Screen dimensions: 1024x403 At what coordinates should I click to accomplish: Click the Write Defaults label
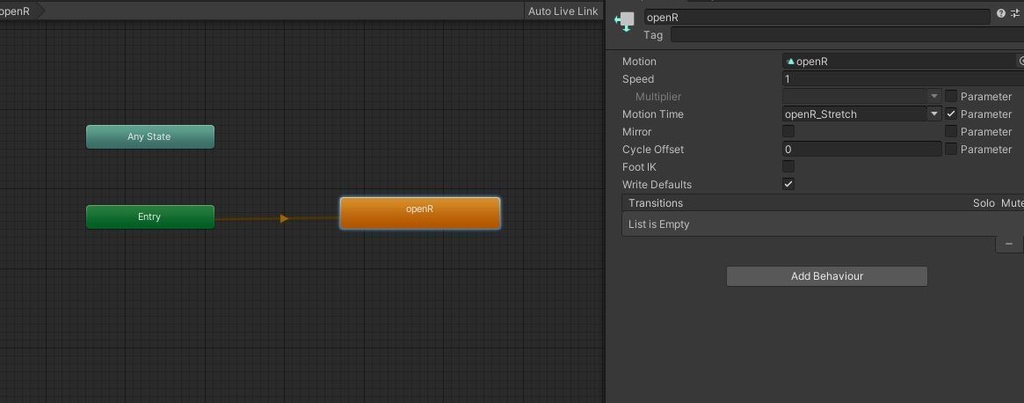pyautogui.click(x=657, y=185)
